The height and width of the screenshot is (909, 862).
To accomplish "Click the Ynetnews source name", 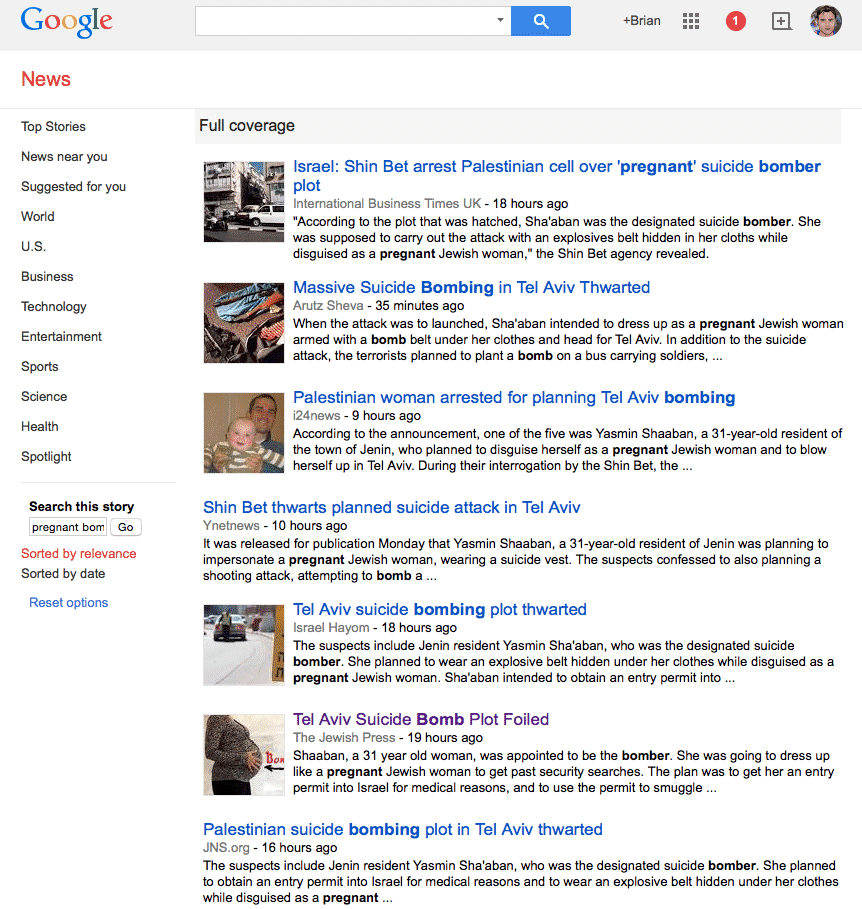I will [x=231, y=526].
